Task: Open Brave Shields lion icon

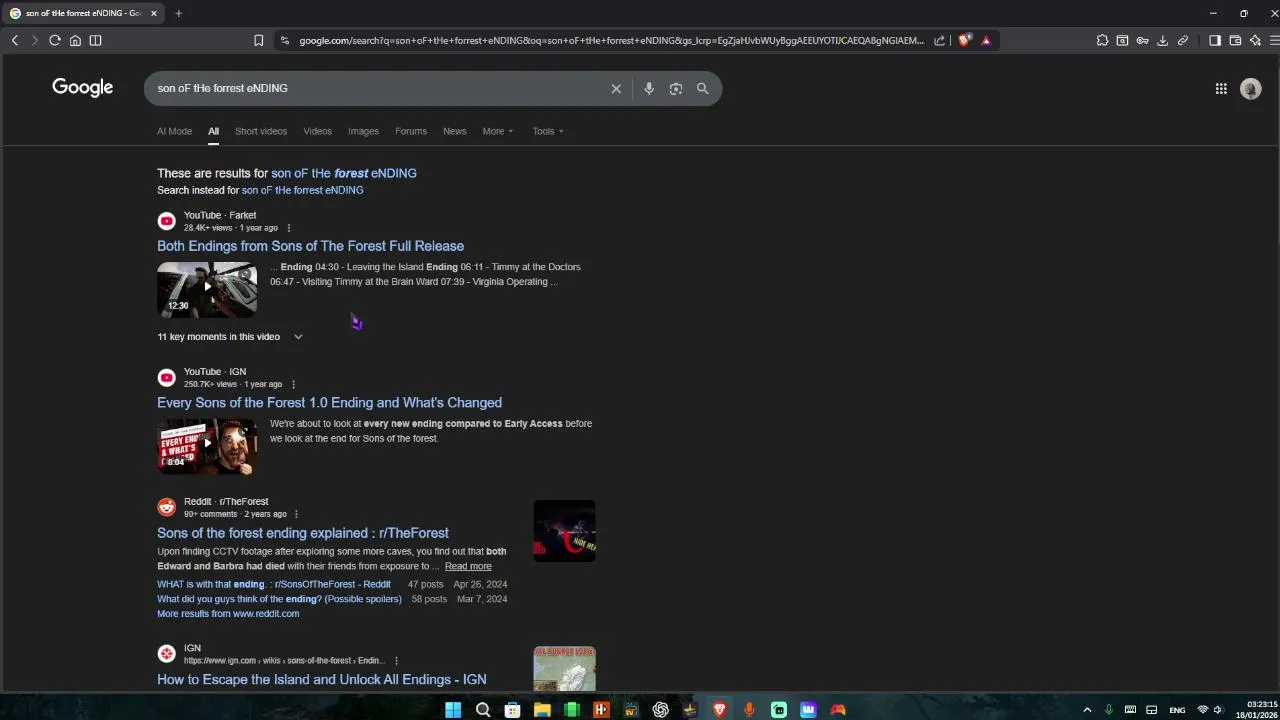Action: click(x=964, y=40)
